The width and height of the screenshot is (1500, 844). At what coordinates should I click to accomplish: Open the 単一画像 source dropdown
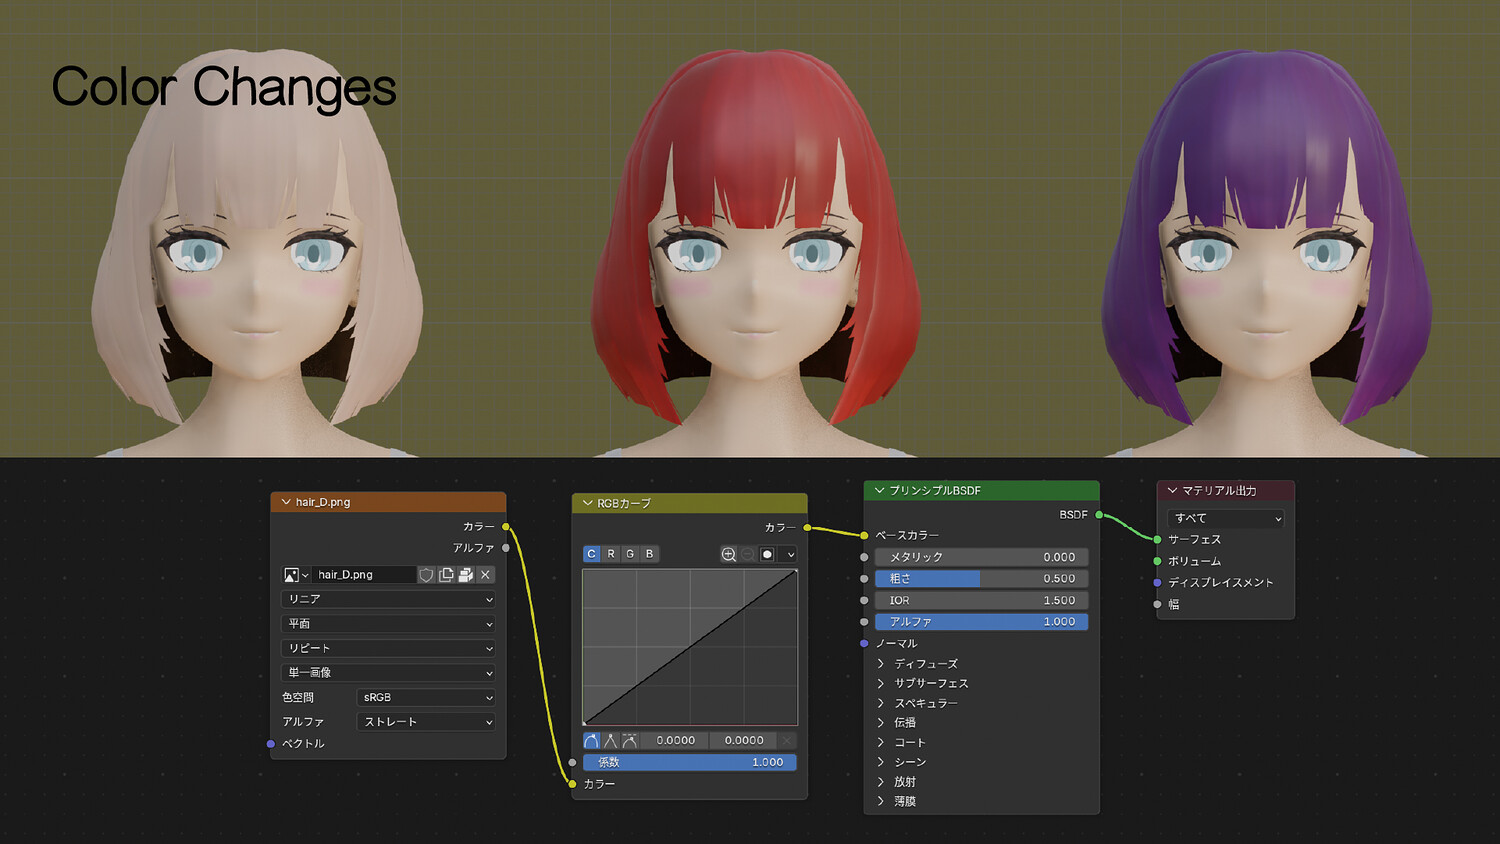(389, 673)
